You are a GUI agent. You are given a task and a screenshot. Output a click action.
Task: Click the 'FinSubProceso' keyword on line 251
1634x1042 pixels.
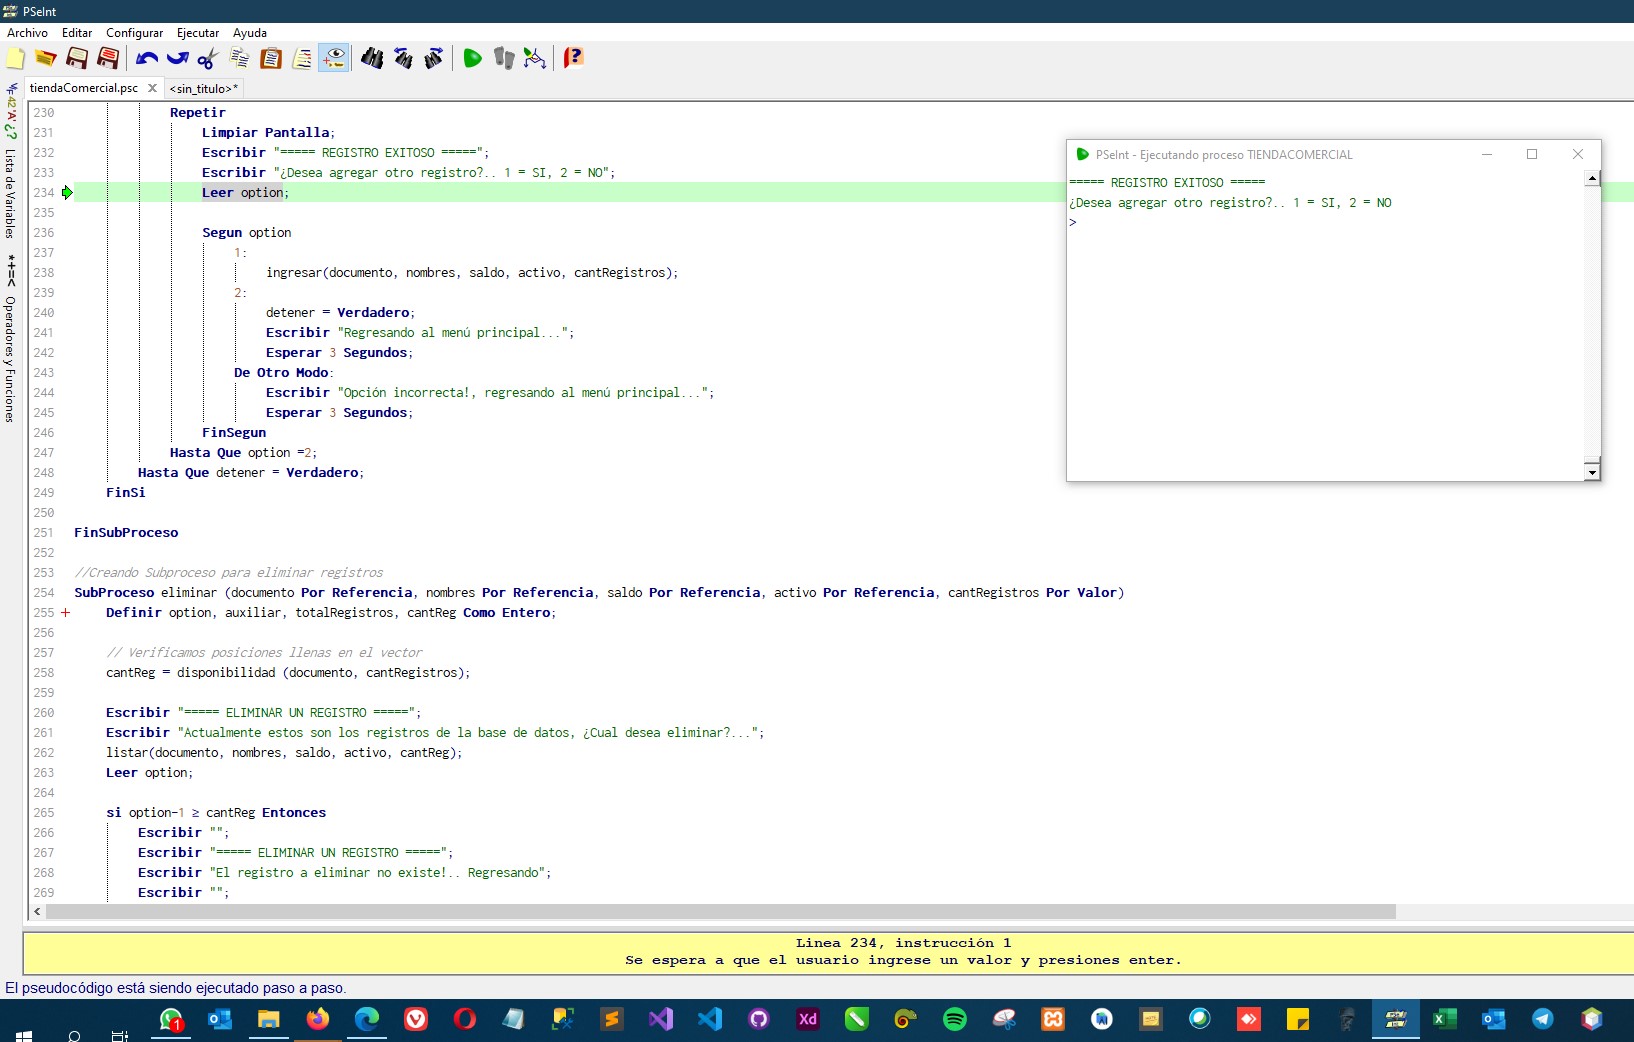tap(126, 532)
